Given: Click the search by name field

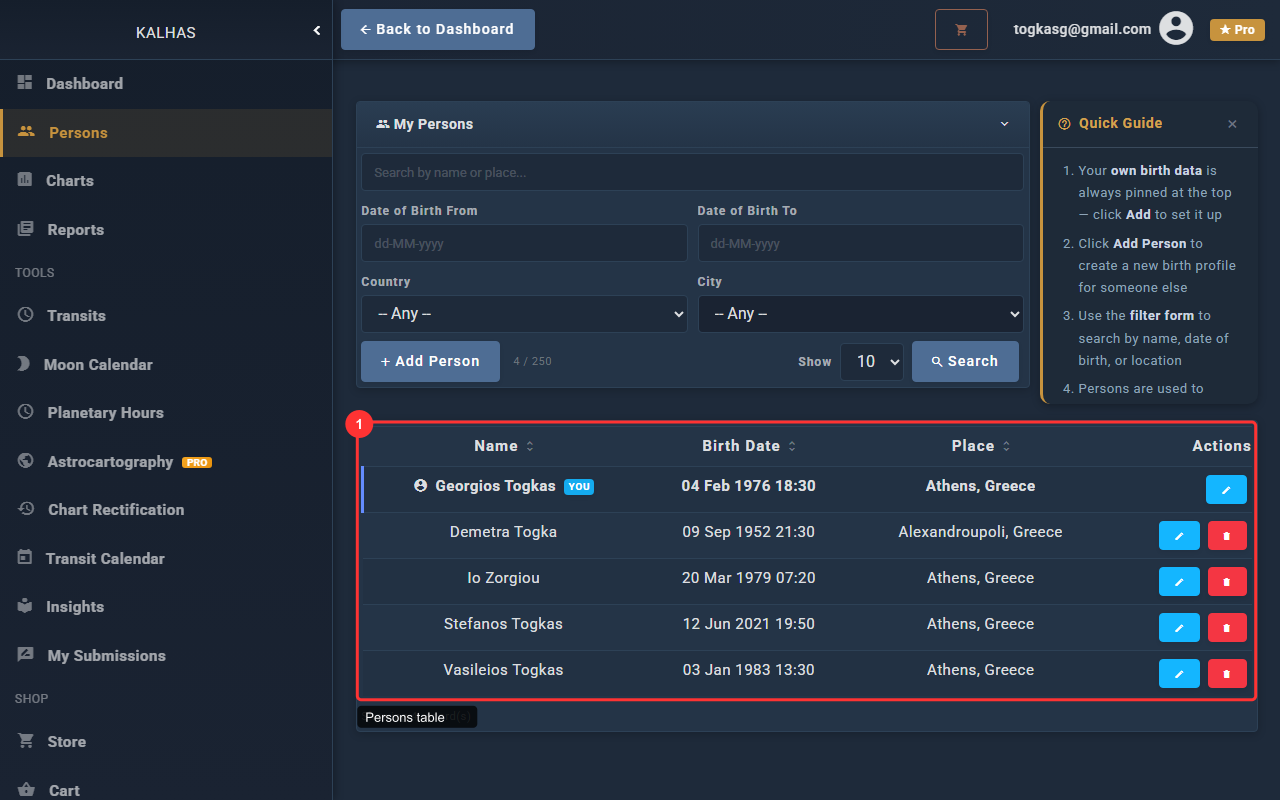Looking at the screenshot, I should click(x=692, y=172).
